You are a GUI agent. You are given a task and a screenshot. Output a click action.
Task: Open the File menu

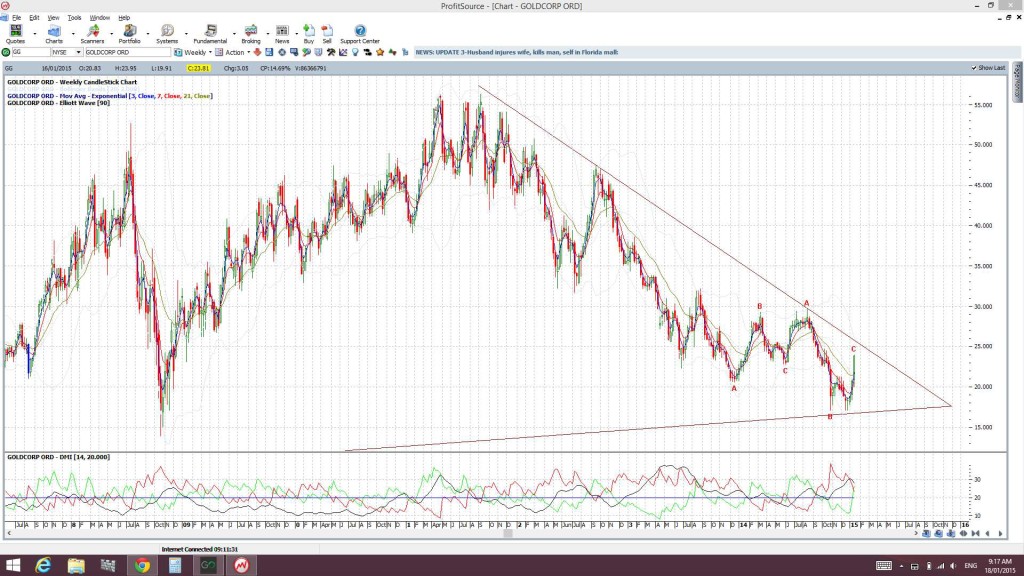(16, 18)
